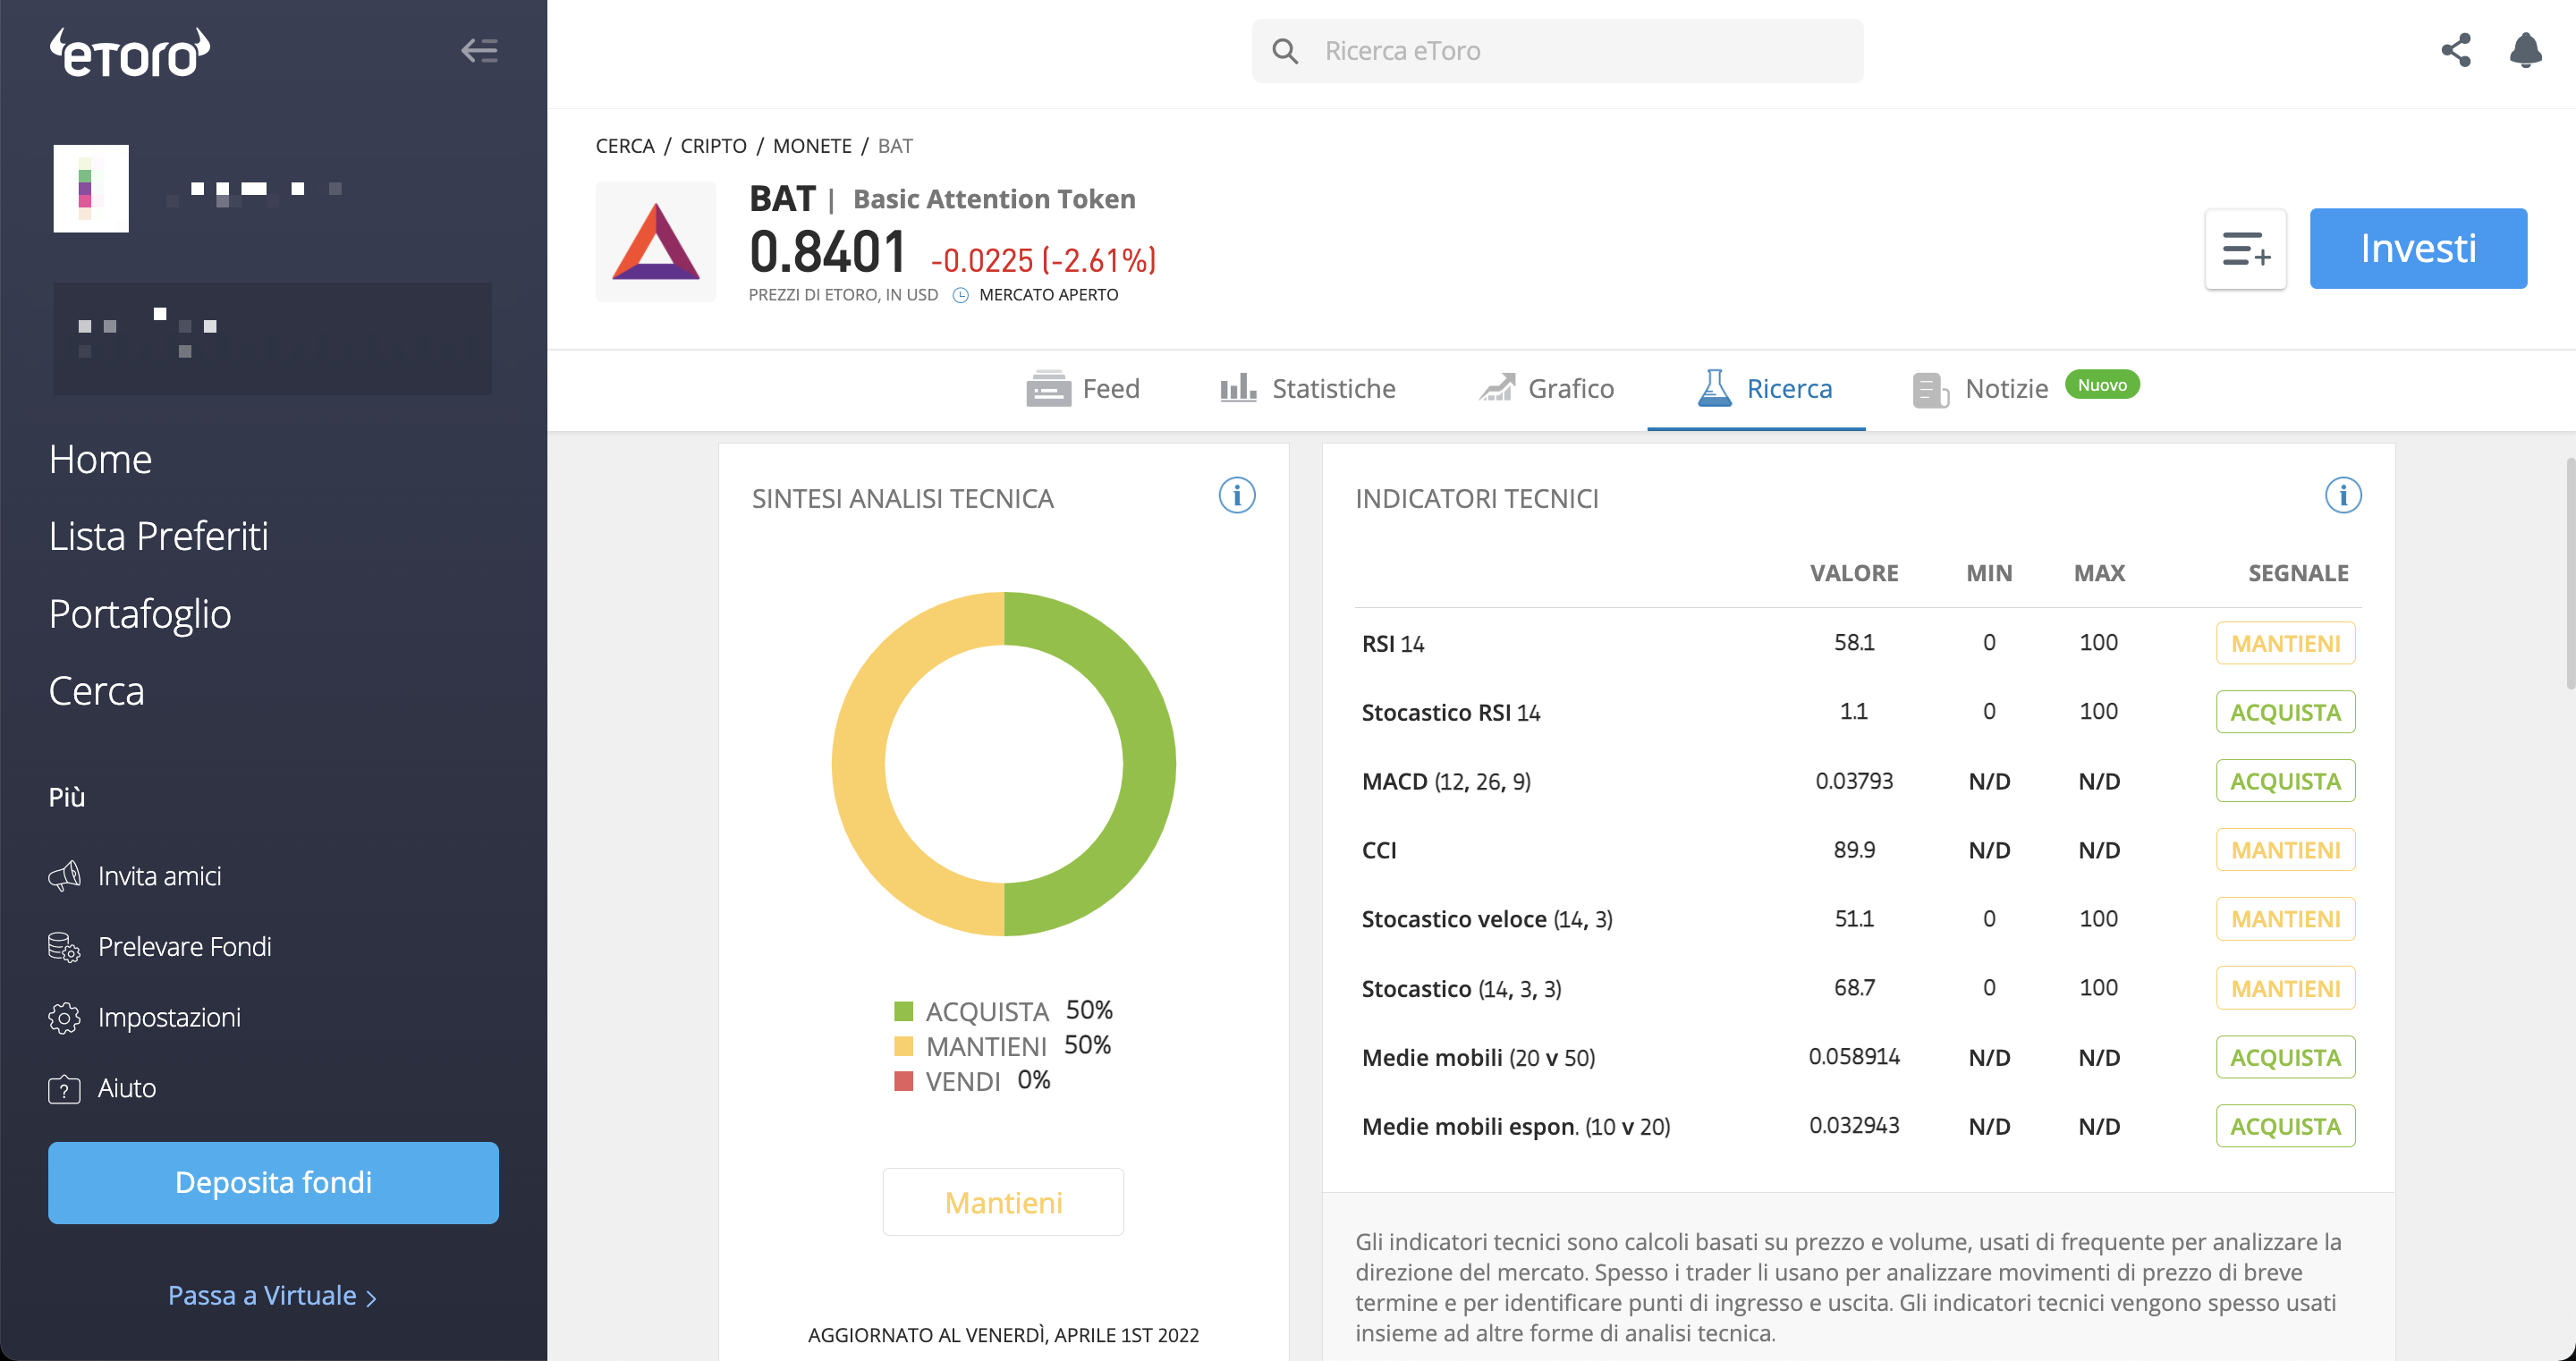Open Aiuto help icon
The height and width of the screenshot is (1361, 2576).
[x=64, y=1089]
